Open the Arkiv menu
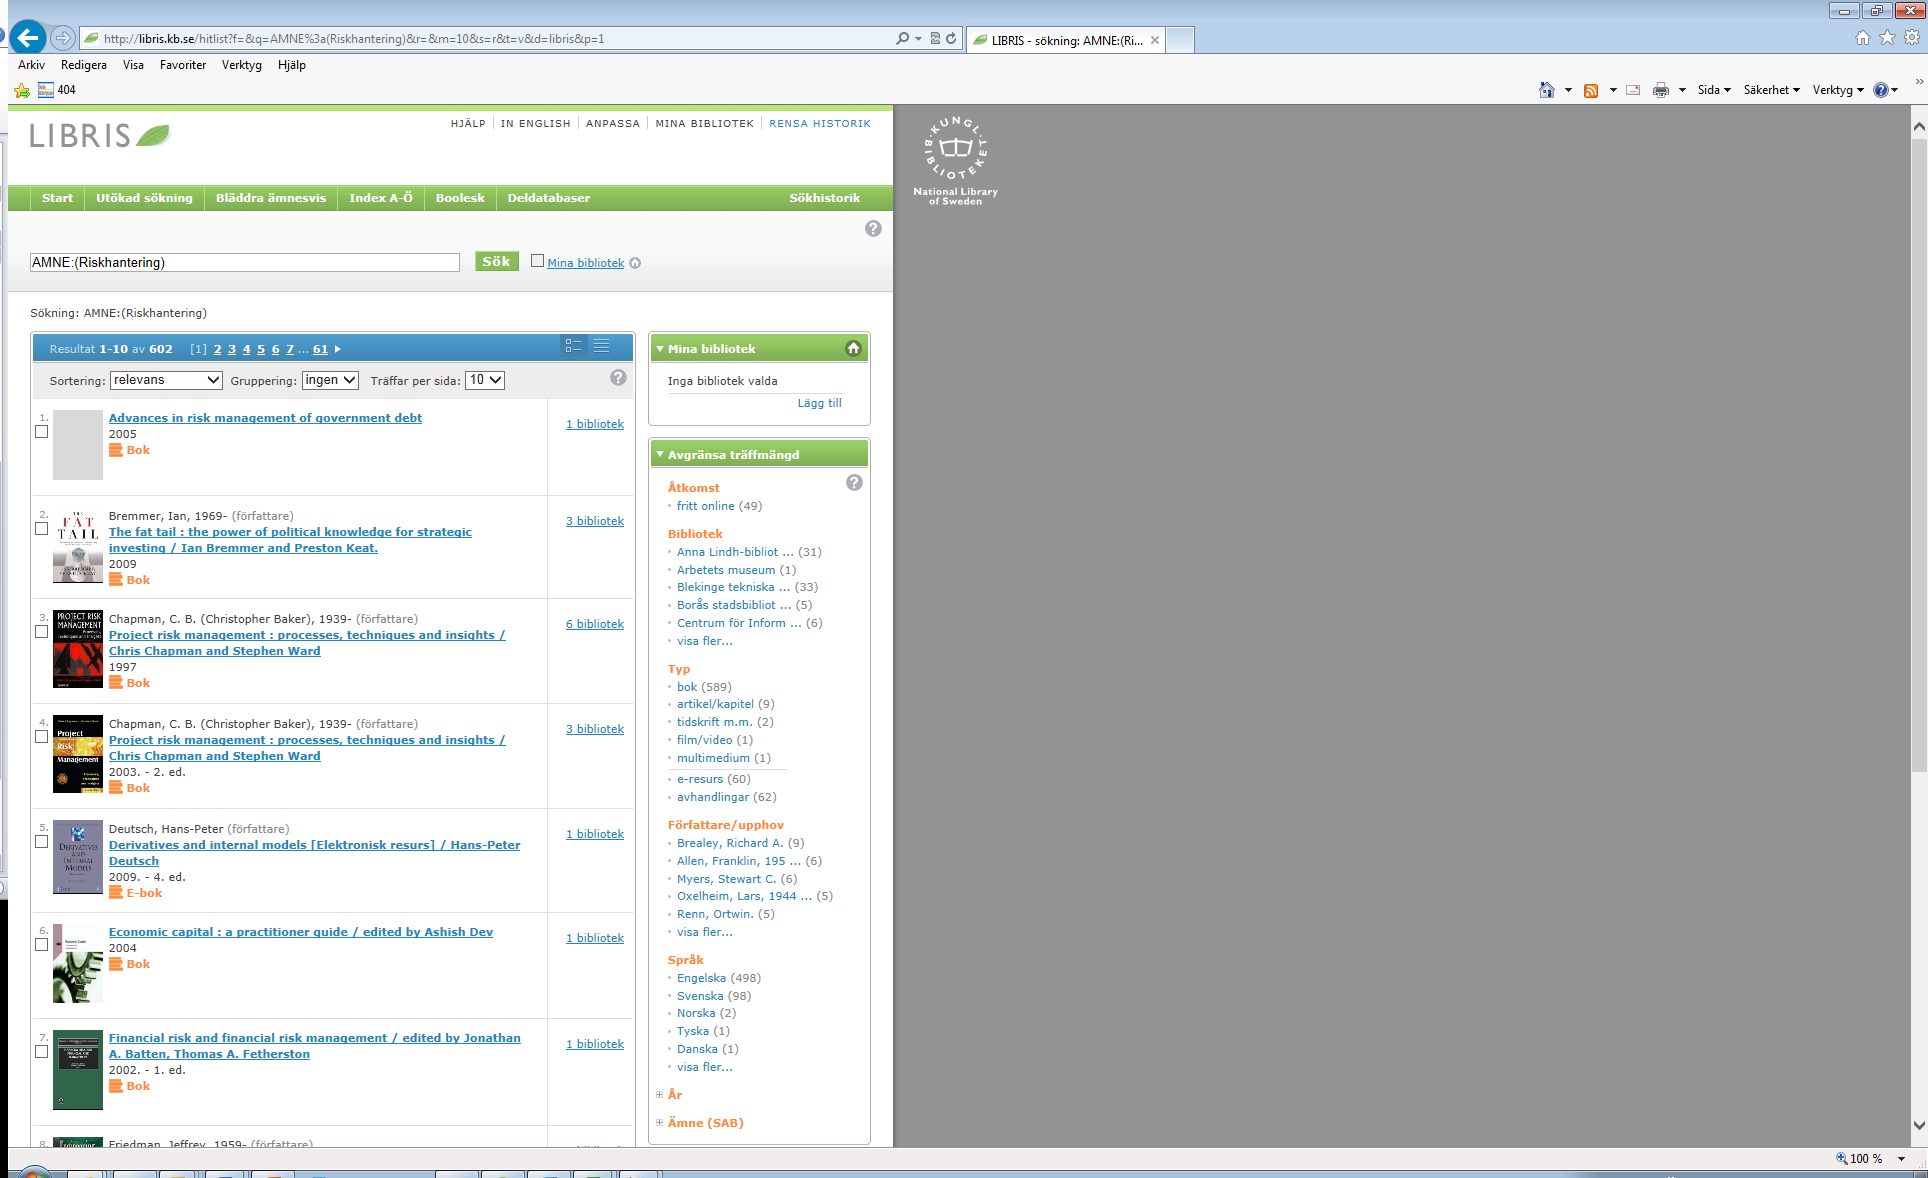This screenshot has width=1928, height=1178. (x=31, y=65)
